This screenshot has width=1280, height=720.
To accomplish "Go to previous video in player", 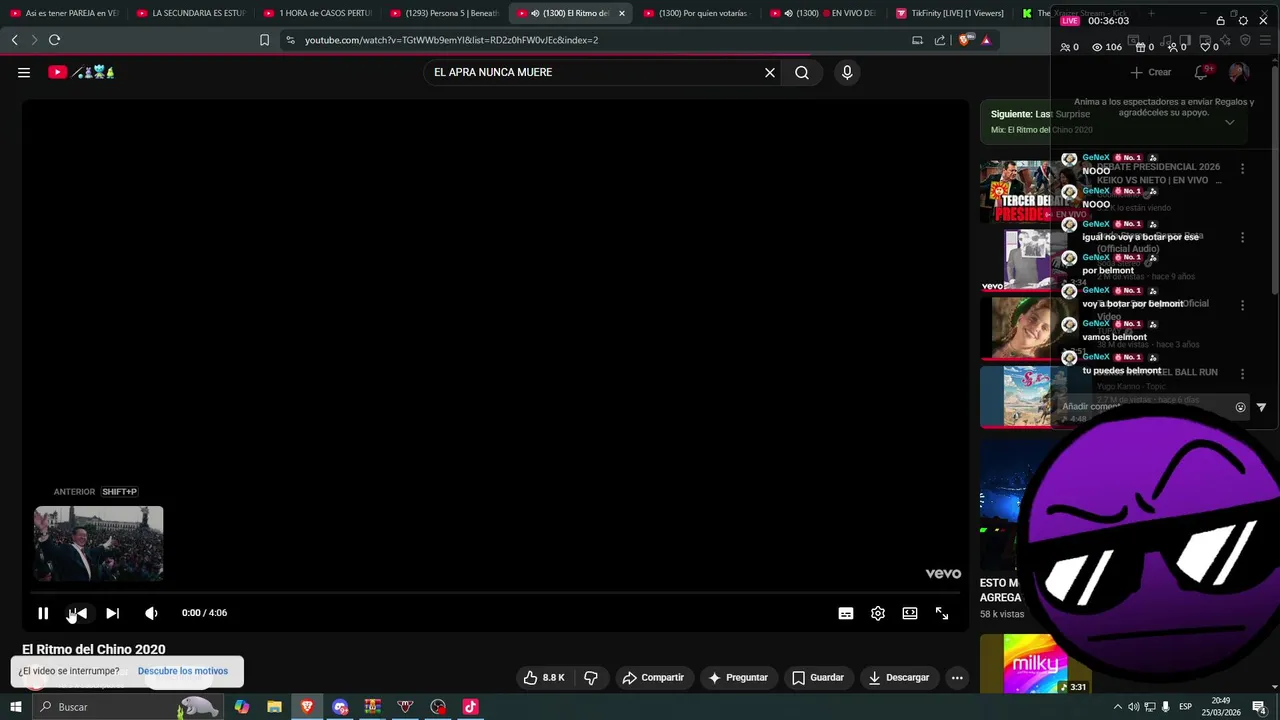I will pos(78,613).
